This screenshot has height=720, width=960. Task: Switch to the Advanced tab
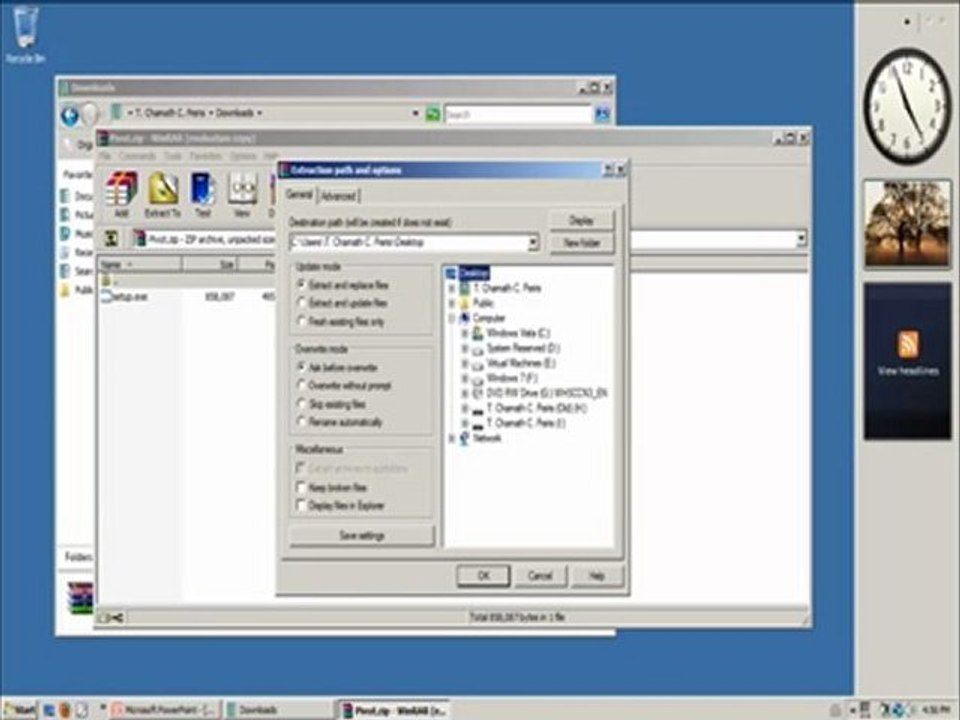339,196
